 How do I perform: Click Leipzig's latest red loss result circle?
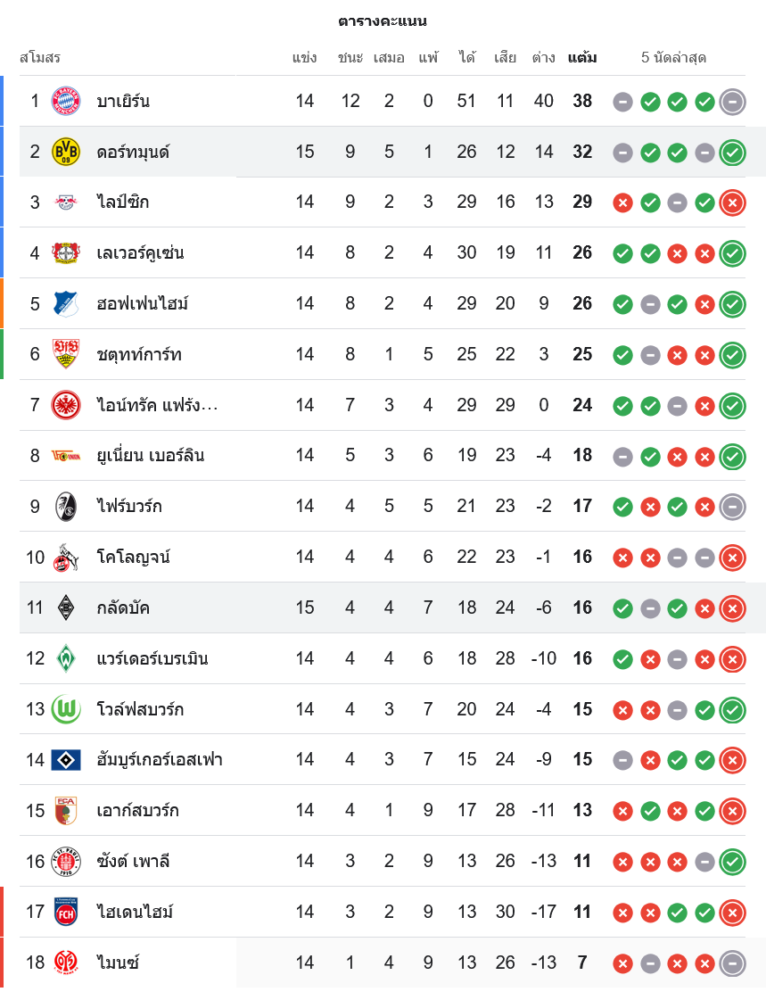[x=732, y=202]
